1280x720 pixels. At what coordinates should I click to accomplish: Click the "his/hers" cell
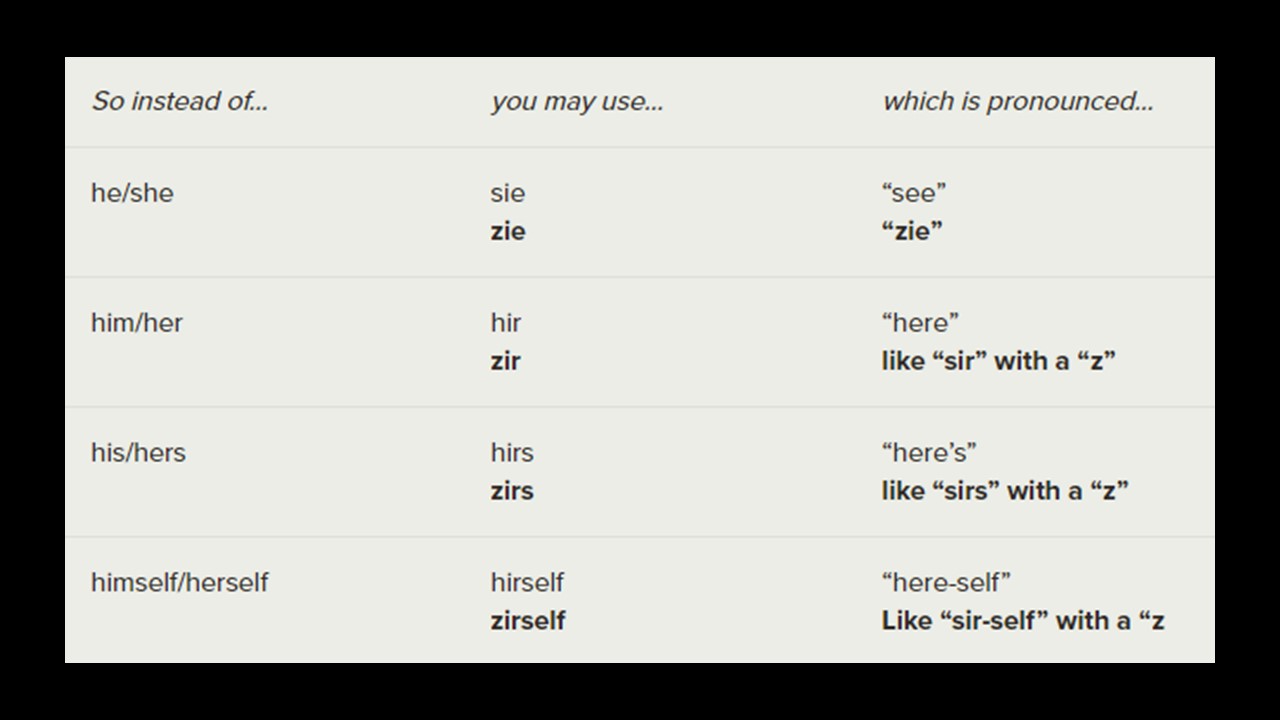[x=138, y=452]
